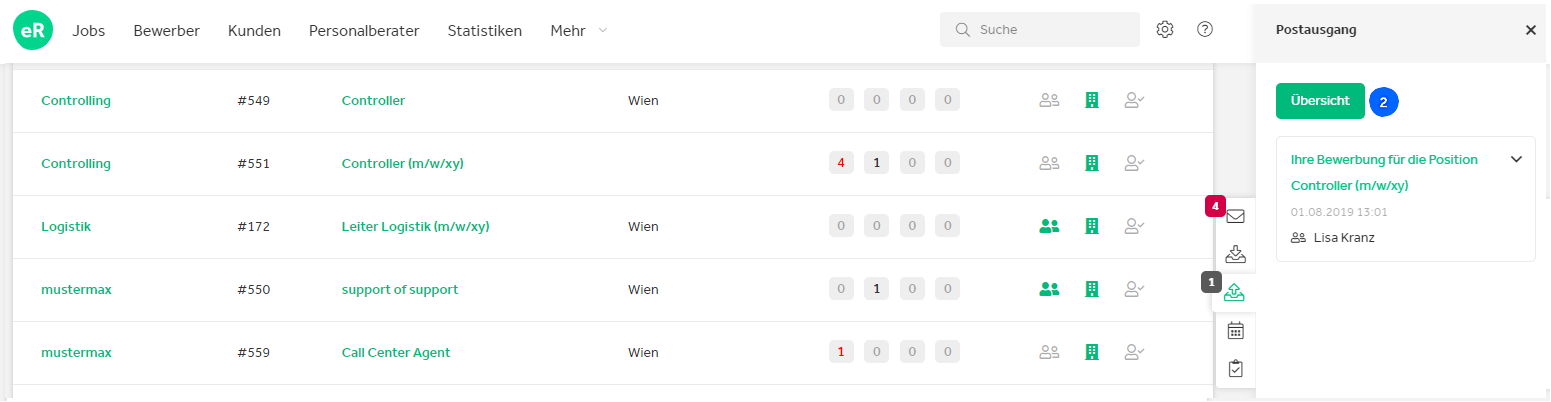Click red 4 counter for Controller (m/w/xy)

click(x=841, y=163)
